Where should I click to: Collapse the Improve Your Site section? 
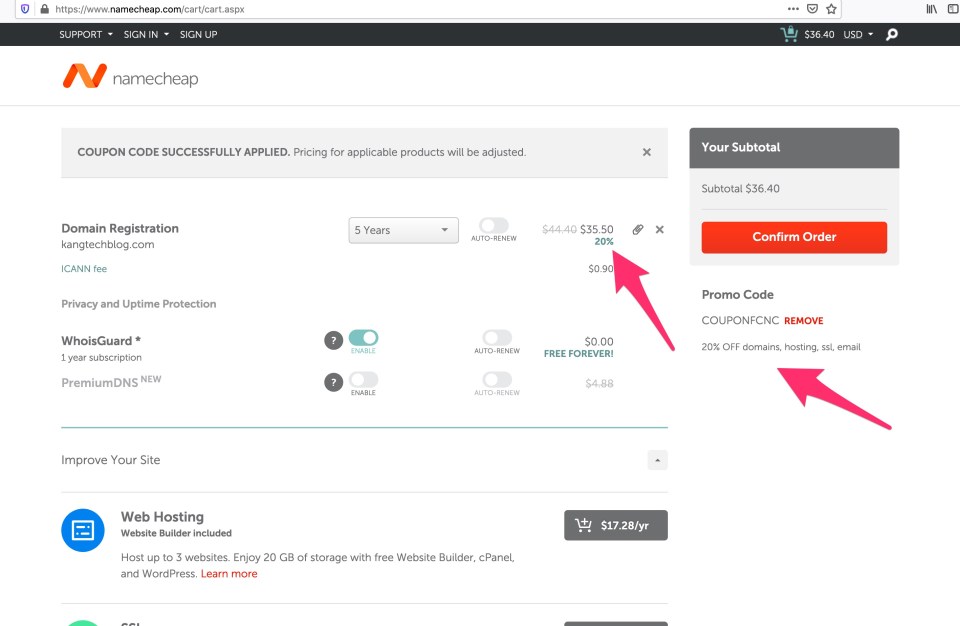[x=657, y=460]
